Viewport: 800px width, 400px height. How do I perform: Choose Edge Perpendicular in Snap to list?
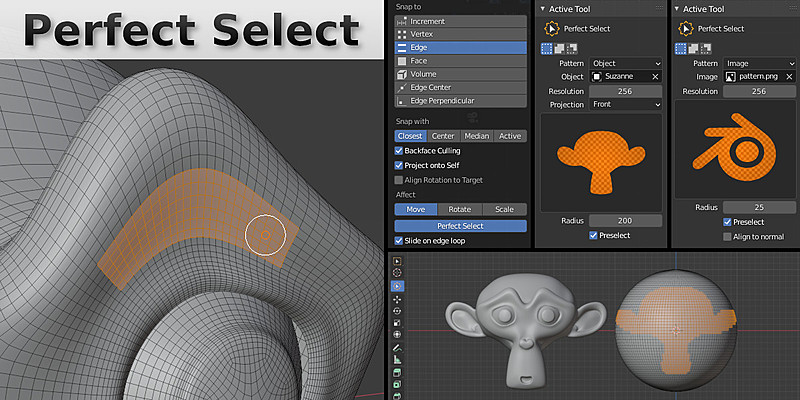click(461, 101)
